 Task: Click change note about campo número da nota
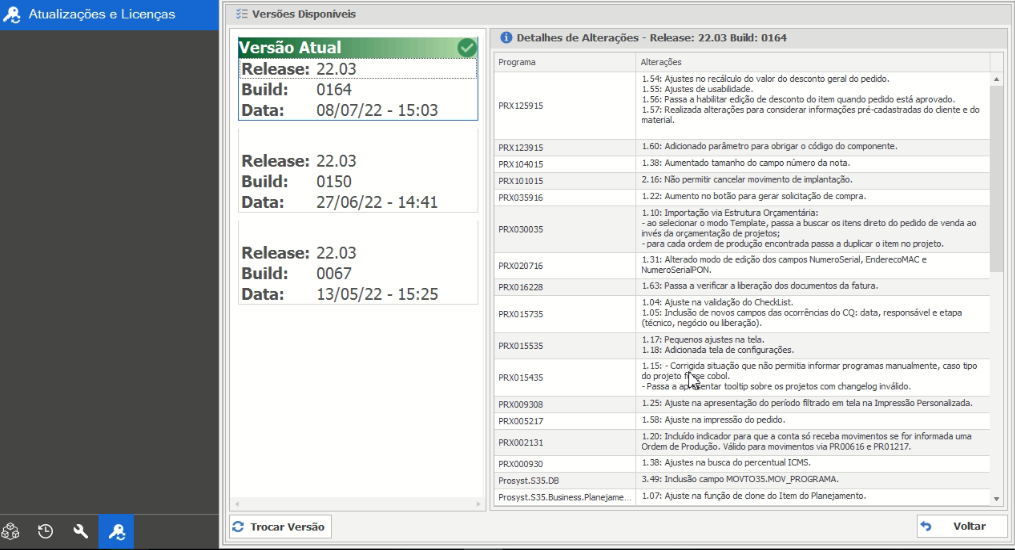pyautogui.click(x=746, y=163)
